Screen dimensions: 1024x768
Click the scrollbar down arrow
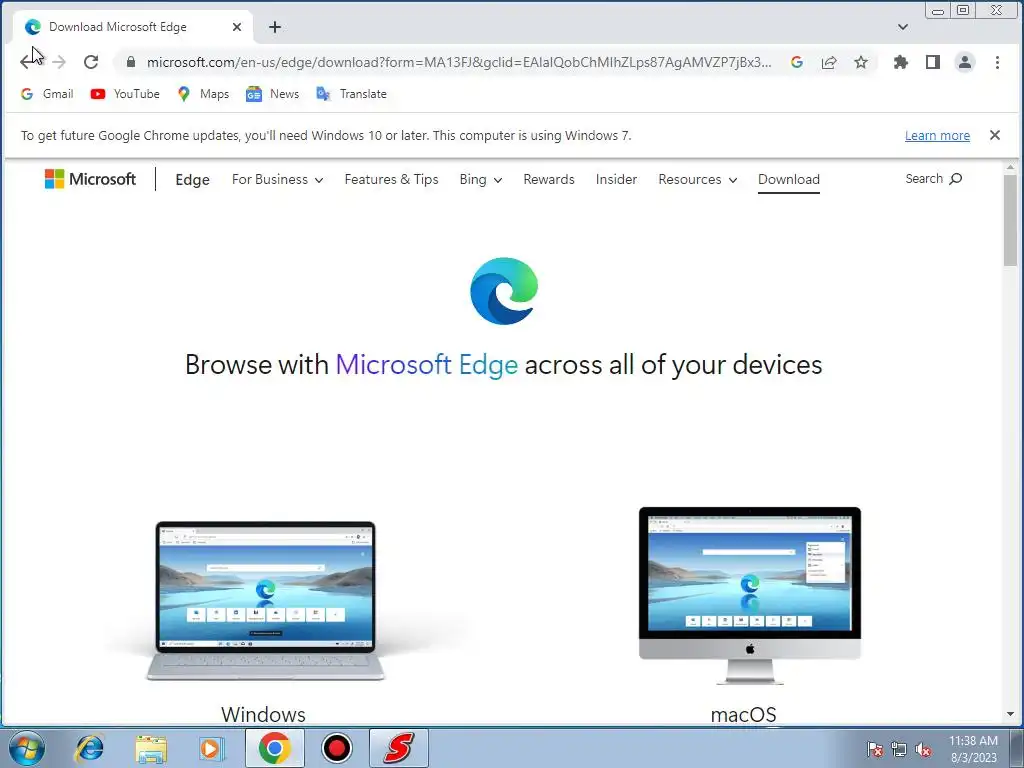pos(1010,714)
